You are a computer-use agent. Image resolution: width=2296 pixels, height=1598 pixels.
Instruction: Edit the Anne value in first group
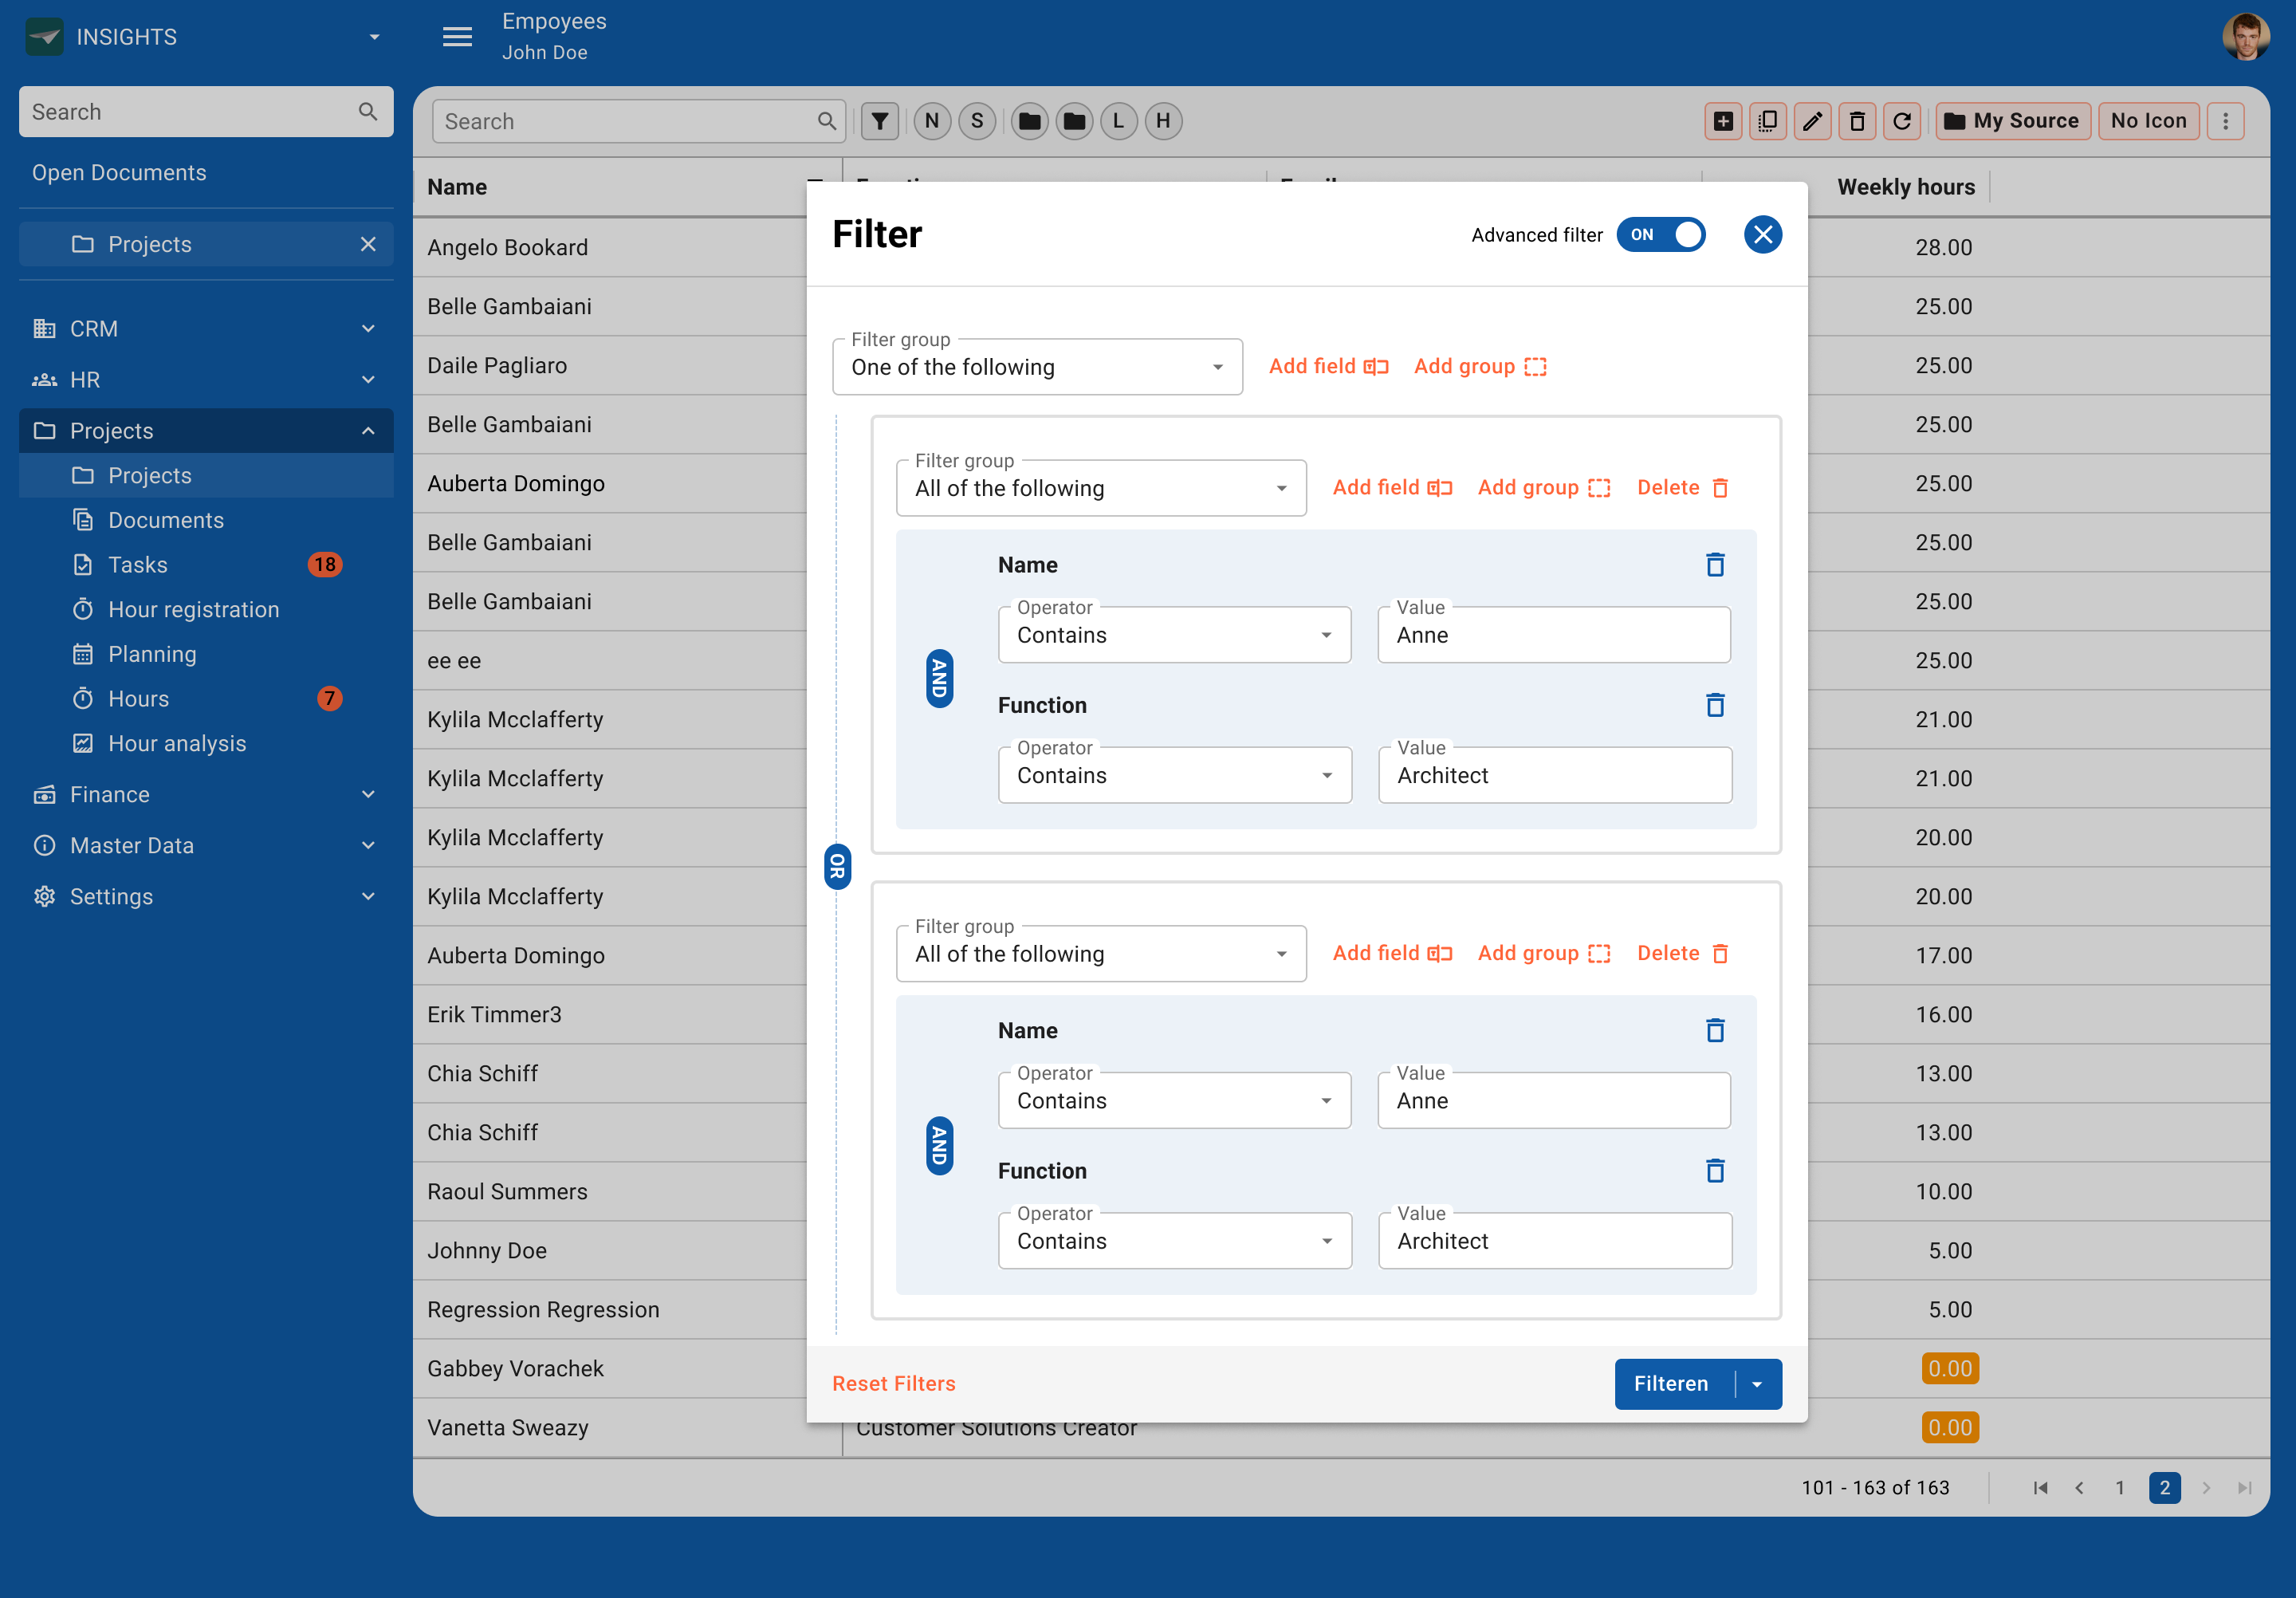click(1554, 635)
